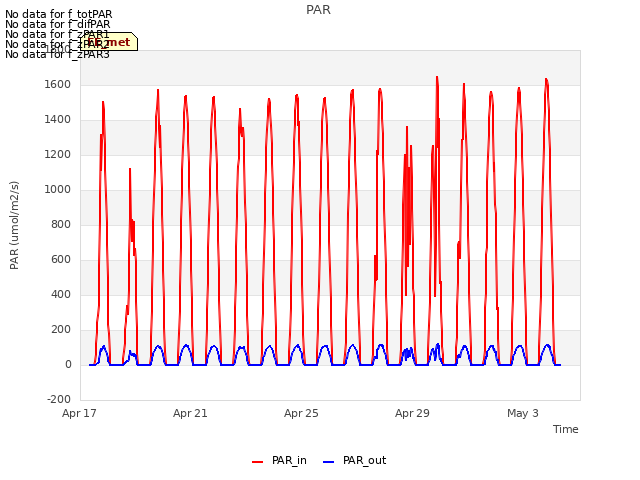Click the 800 y-axis tick label
Screen dimensions: 640x480
click(61, 224)
